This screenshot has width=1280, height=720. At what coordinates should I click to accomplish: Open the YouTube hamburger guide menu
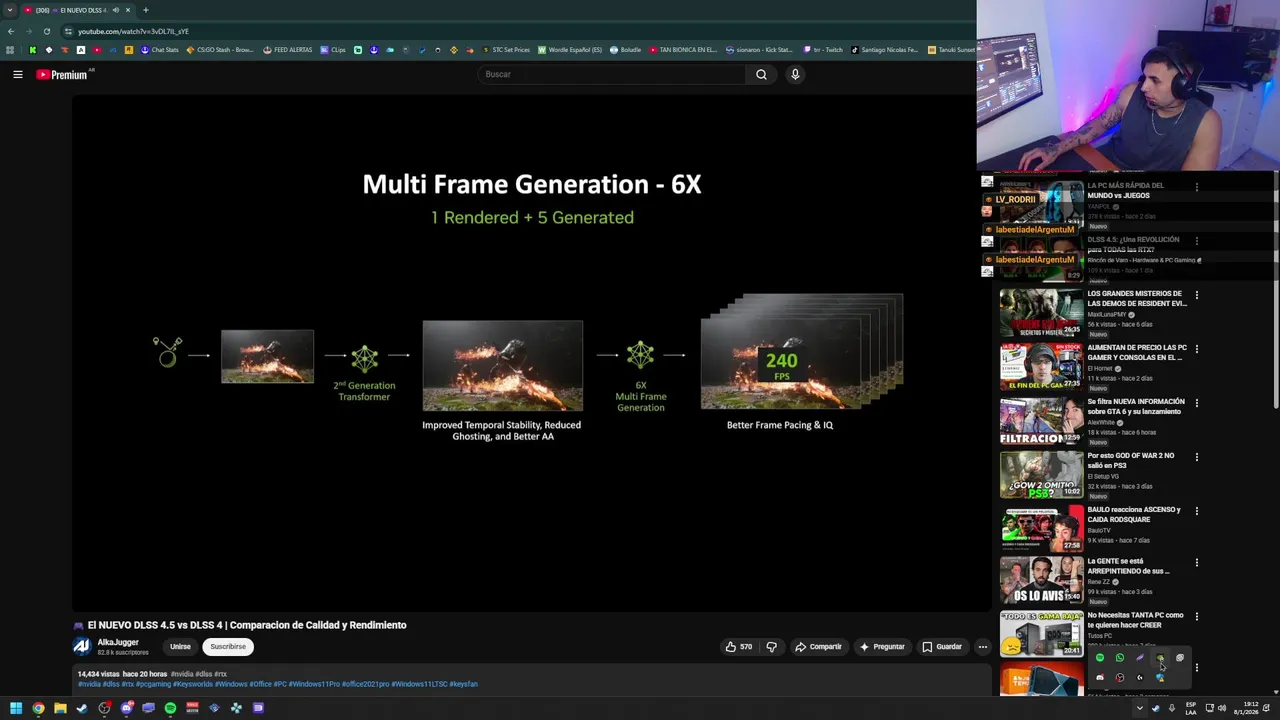pos(17,74)
